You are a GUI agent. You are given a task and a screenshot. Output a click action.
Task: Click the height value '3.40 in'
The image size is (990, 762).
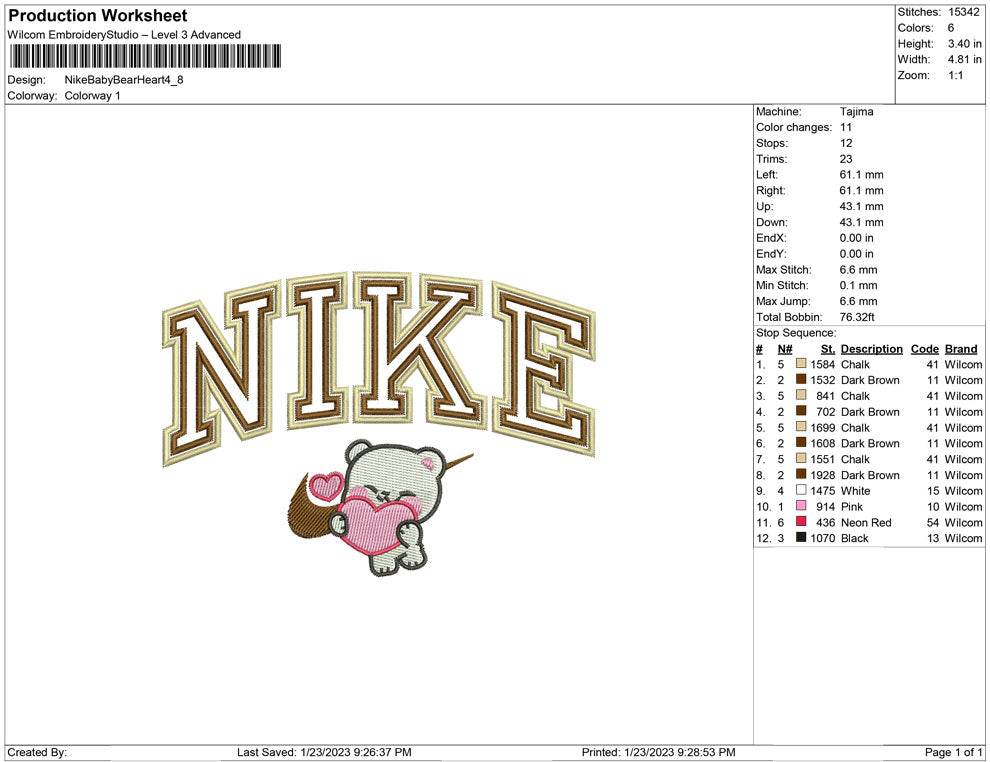964,44
